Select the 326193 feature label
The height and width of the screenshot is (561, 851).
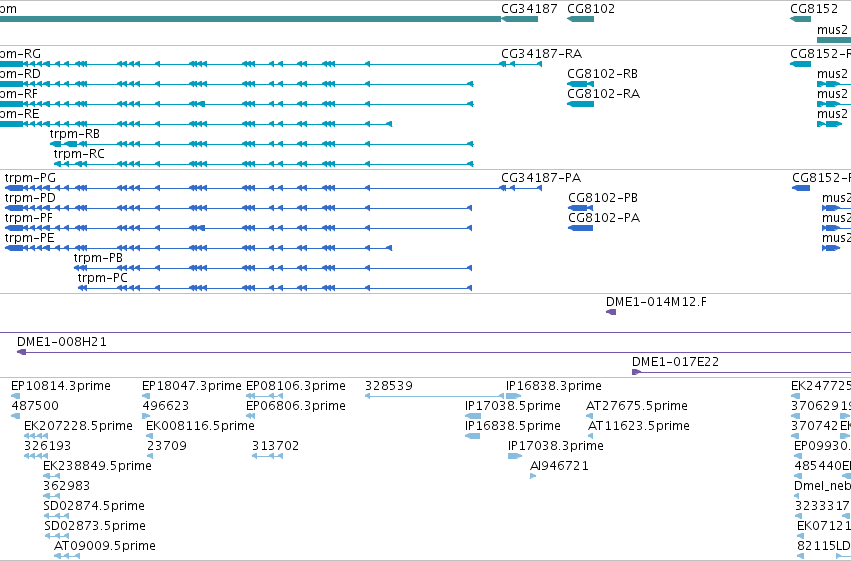click(x=47, y=447)
